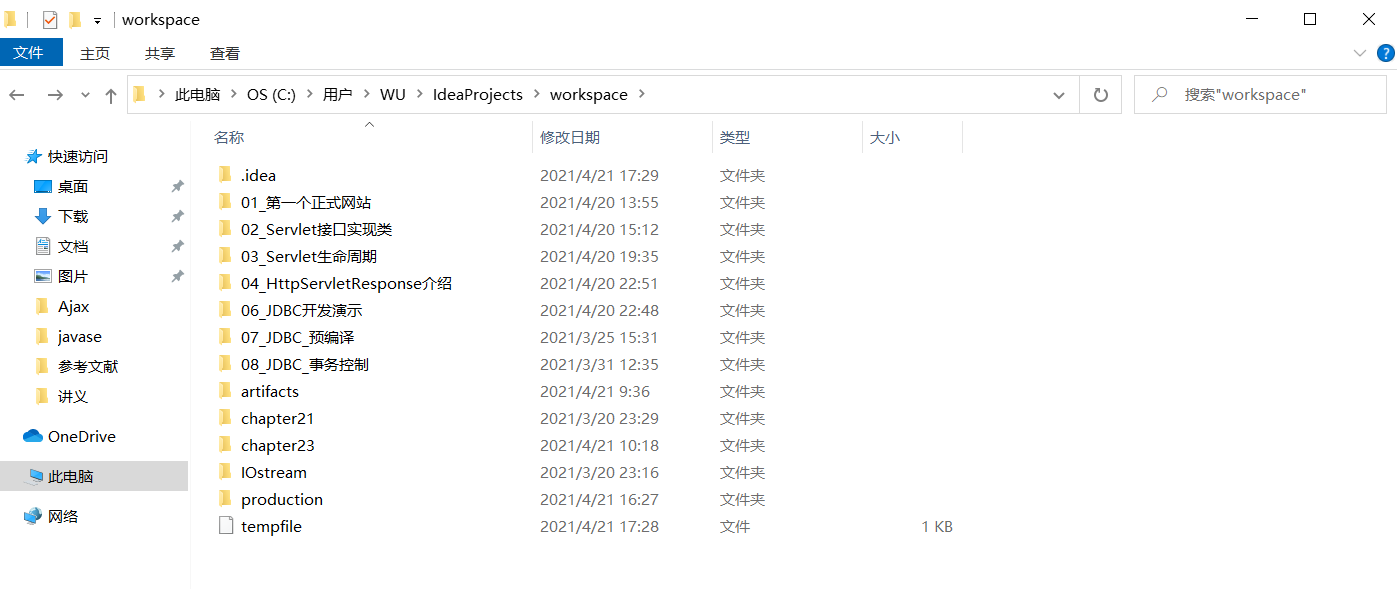Click OS (C:) in the address breadcrumb
Screen dimensions: 1397x589
271,95
